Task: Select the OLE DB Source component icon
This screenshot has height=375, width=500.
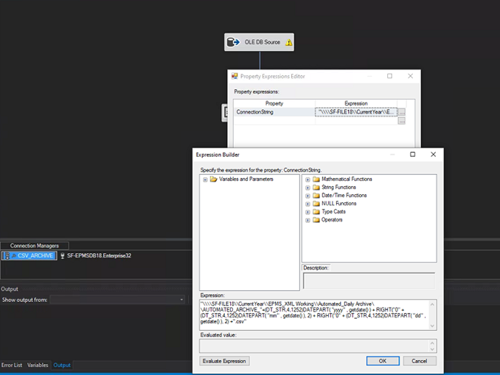Action: (x=233, y=42)
